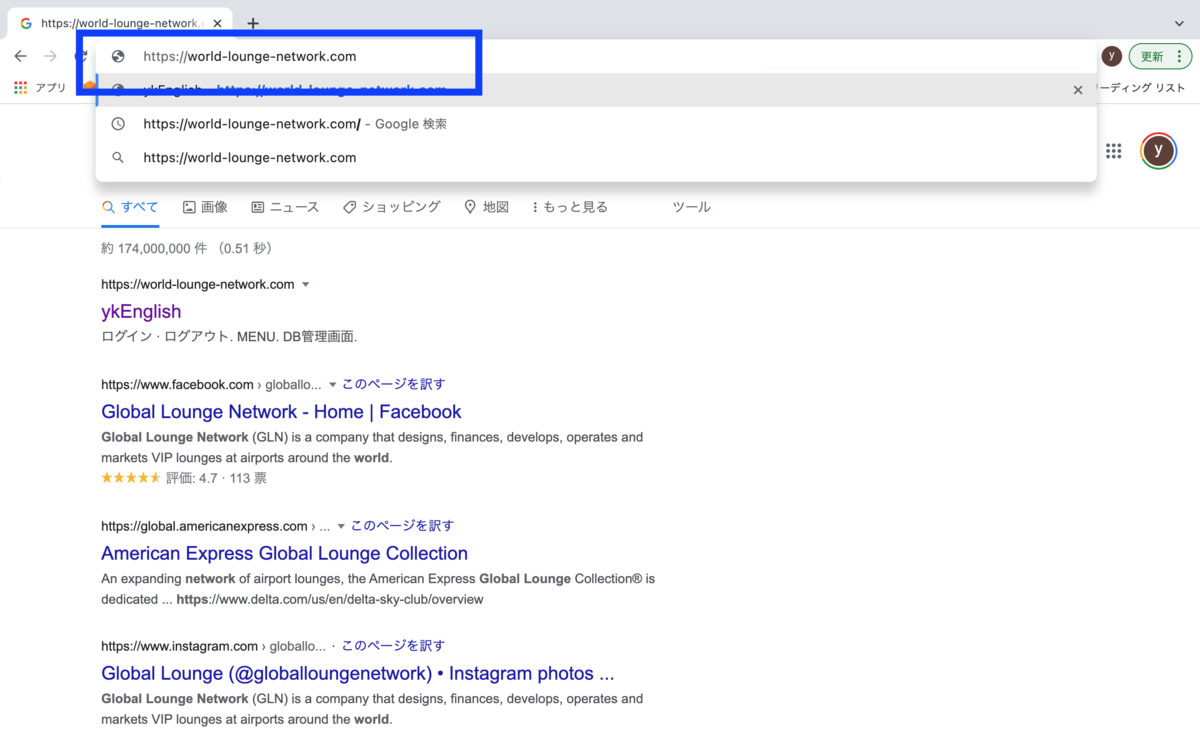Translate the American Express result page
Image resolution: width=1200 pixels, height=750 pixels.
click(x=402, y=526)
